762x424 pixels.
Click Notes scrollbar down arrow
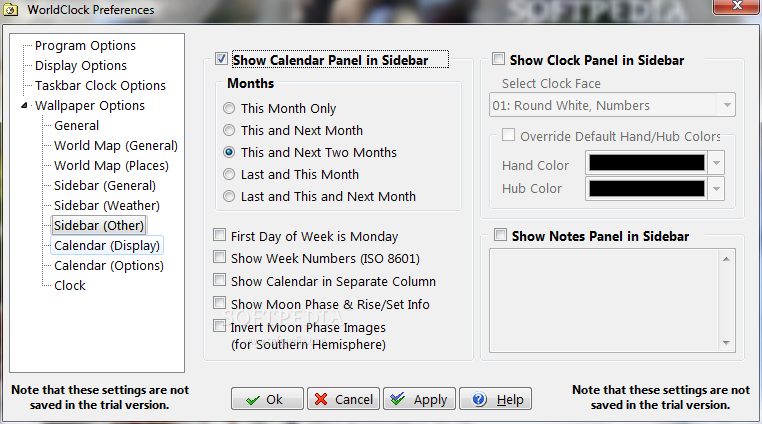[727, 343]
